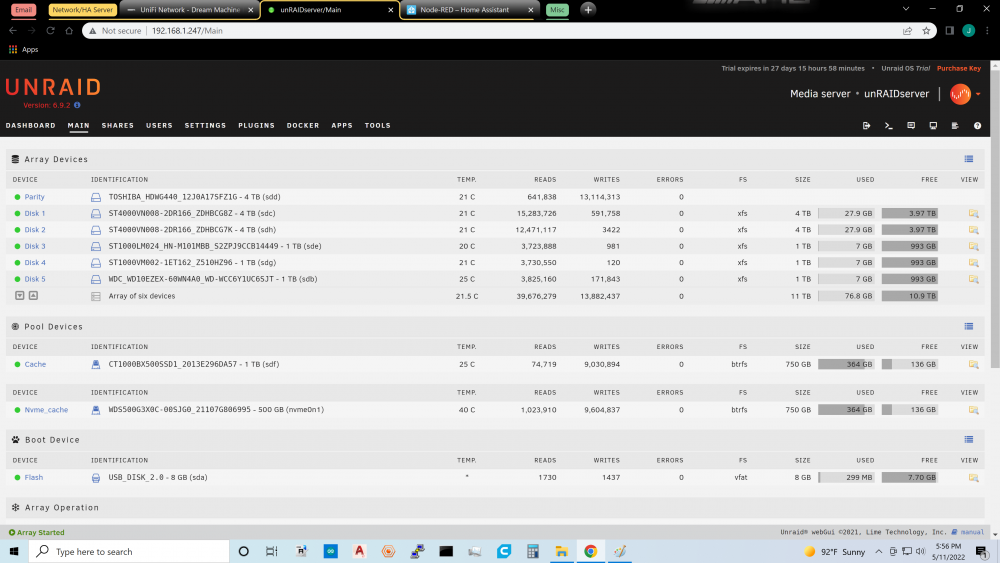
Task: Browse Flash device folder view icon
Action: (x=973, y=478)
